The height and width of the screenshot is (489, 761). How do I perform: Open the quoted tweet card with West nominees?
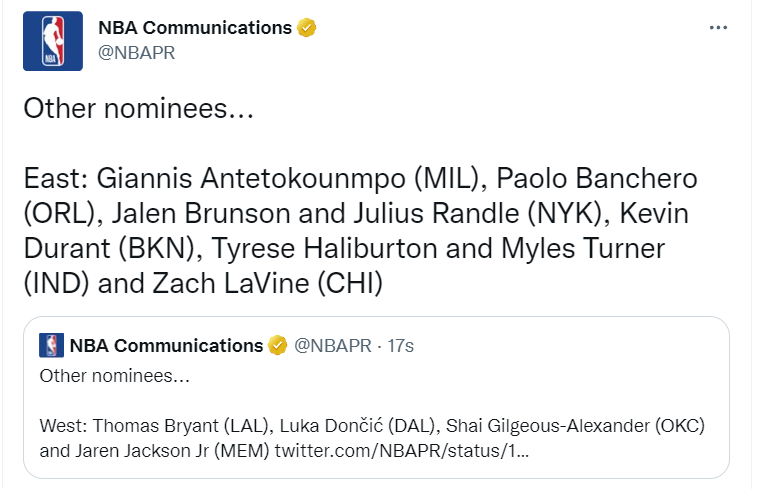point(376,397)
